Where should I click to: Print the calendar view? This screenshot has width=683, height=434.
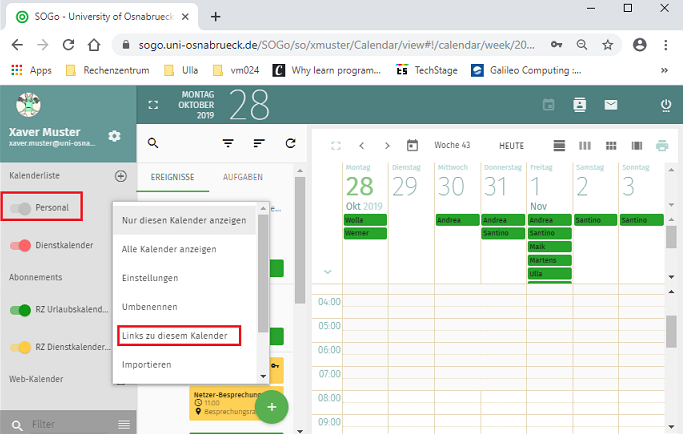[661, 145]
